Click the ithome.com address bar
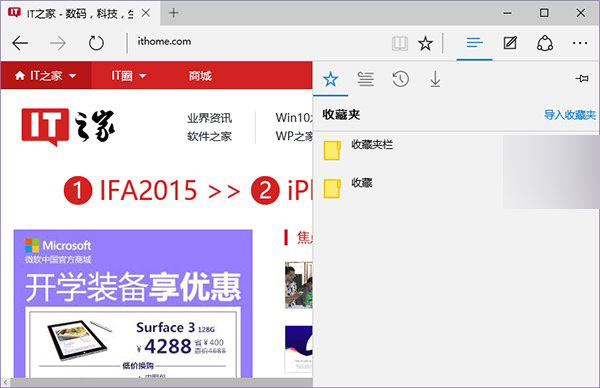The height and width of the screenshot is (388, 600). tap(260, 42)
